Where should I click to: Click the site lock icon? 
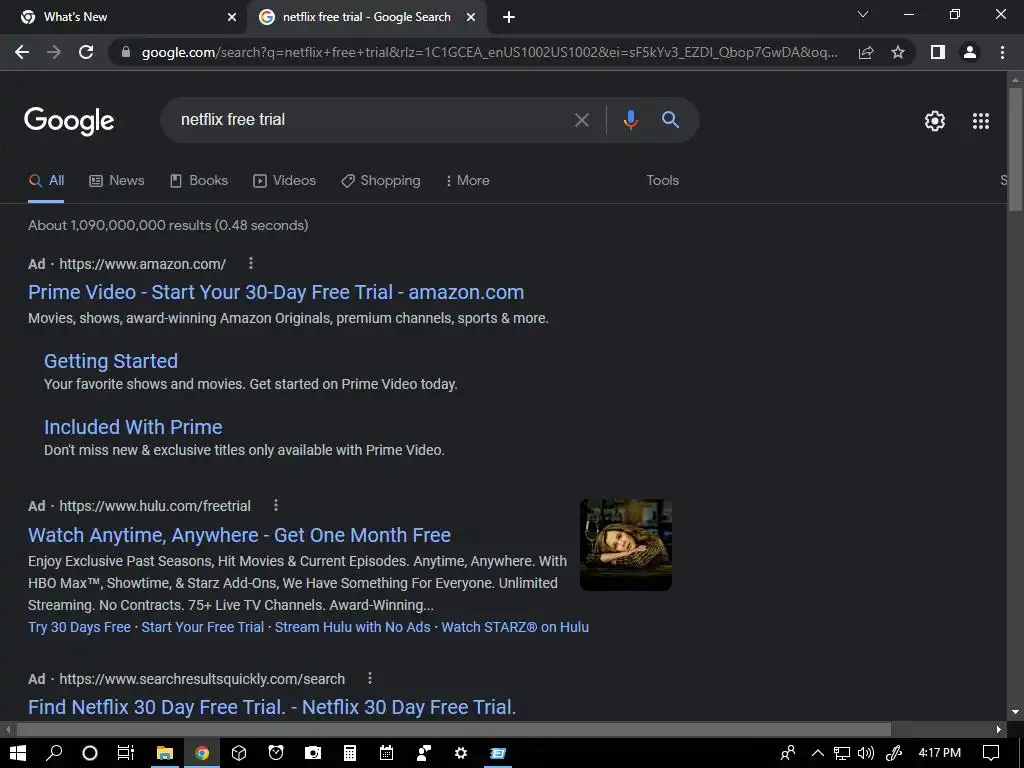[126, 52]
